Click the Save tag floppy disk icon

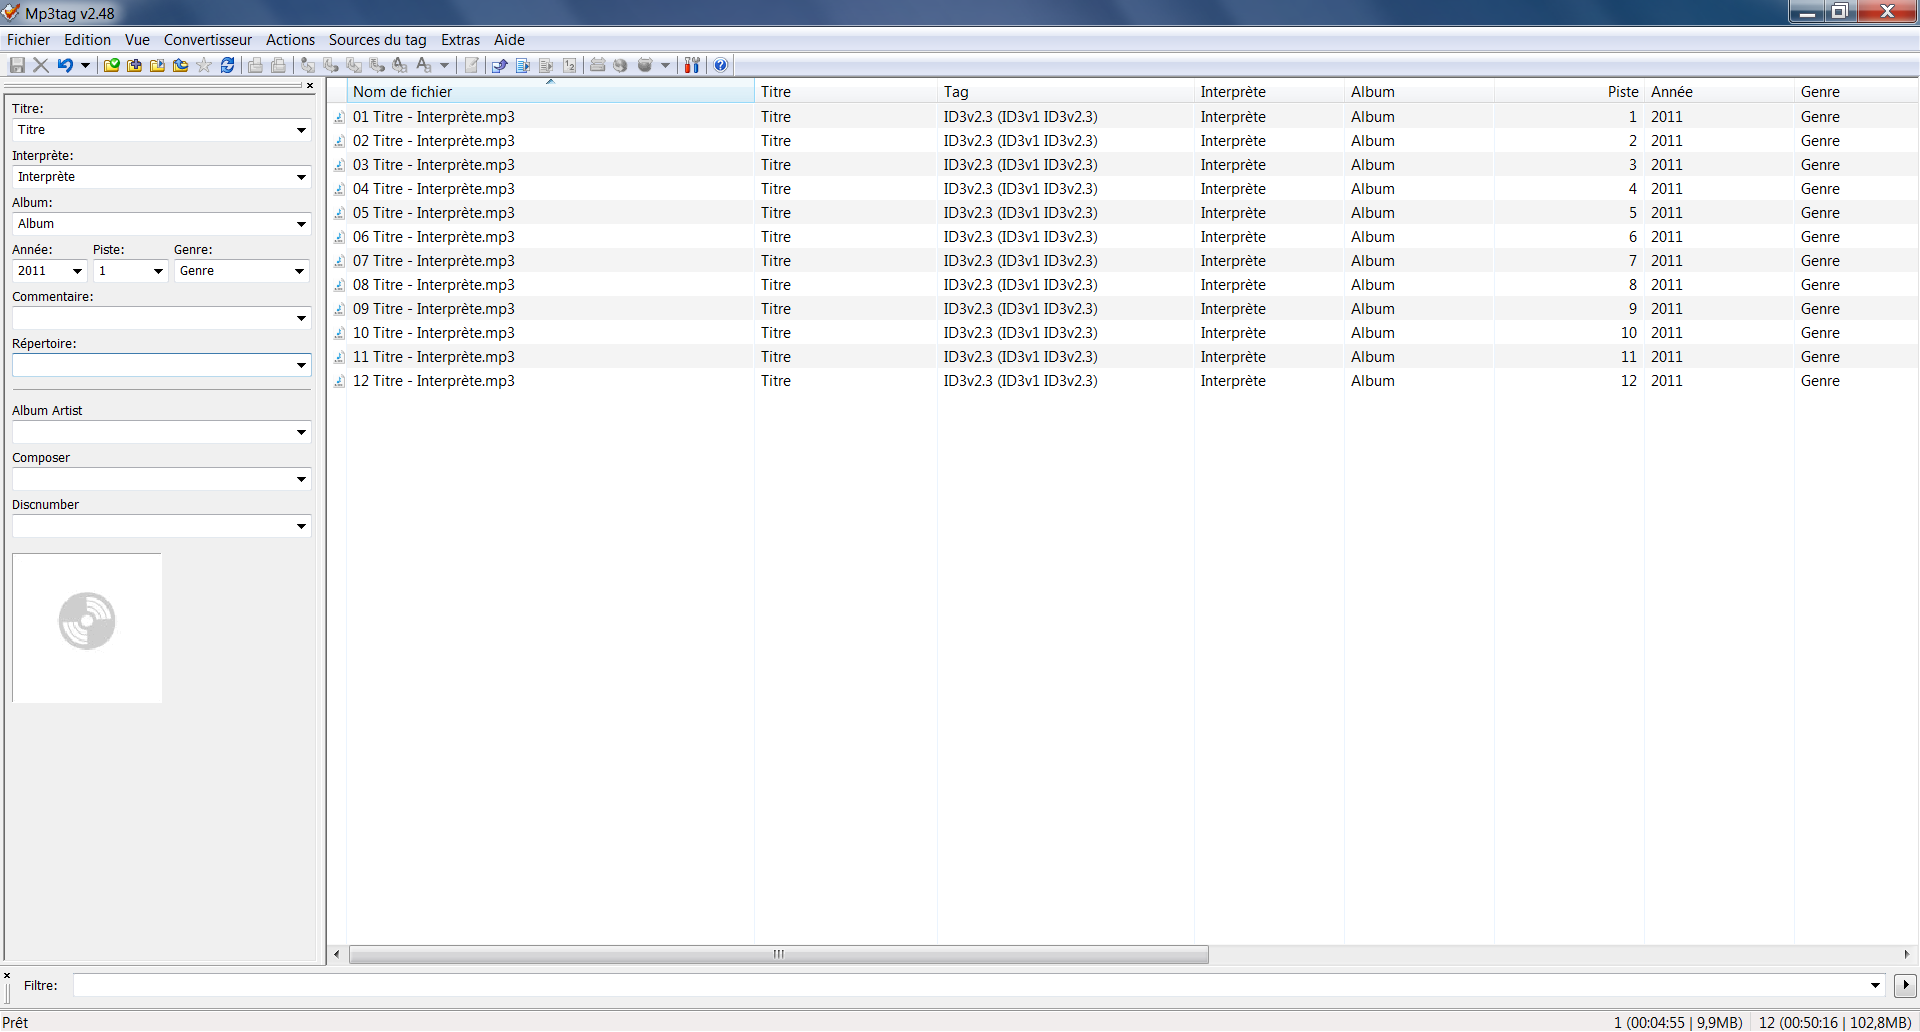[17, 65]
